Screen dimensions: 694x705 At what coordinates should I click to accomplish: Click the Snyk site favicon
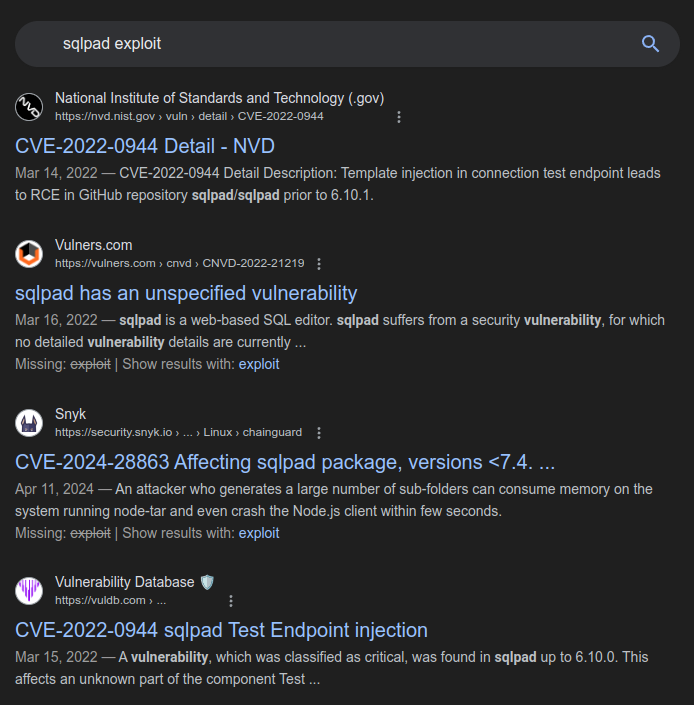[29, 423]
